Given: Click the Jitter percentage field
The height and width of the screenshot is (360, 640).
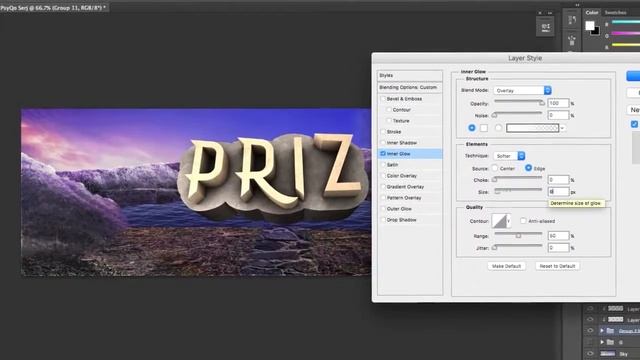Looking at the screenshot, I should 558,248.
